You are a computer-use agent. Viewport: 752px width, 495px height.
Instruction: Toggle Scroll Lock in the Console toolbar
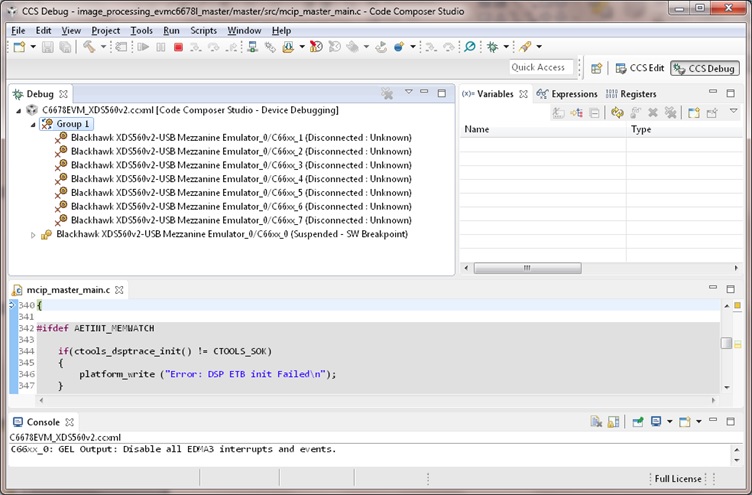click(x=611, y=422)
